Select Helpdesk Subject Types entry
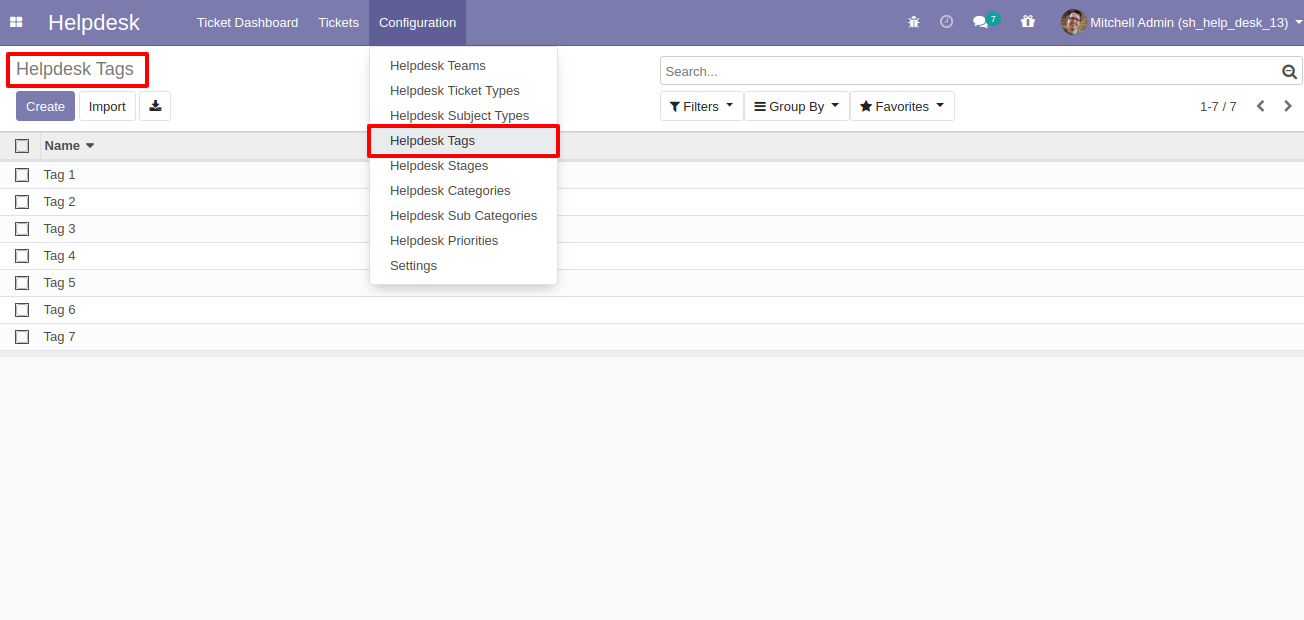The width and height of the screenshot is (1304, 620). (463, 116)
